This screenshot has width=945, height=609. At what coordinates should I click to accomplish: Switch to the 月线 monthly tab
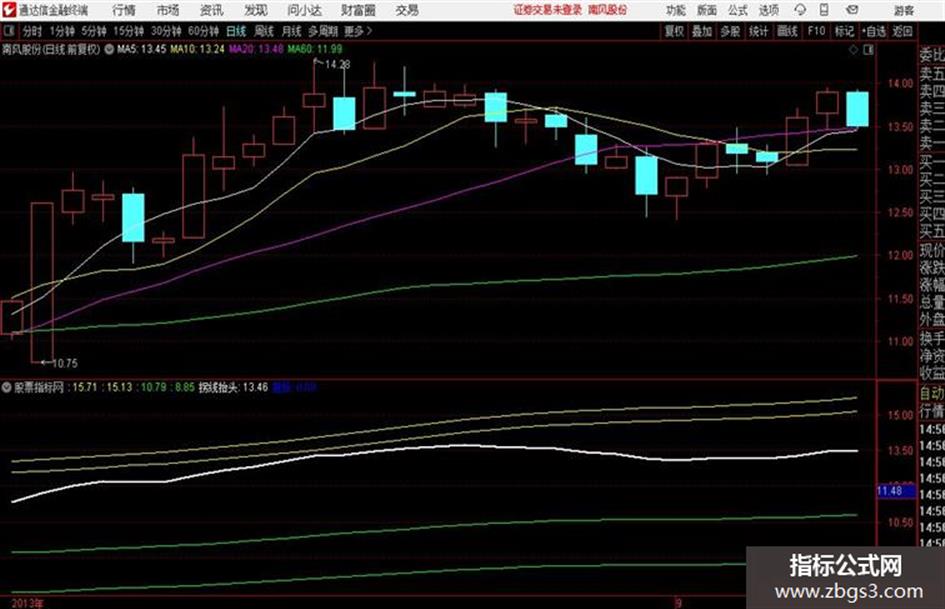pos(292,31)
